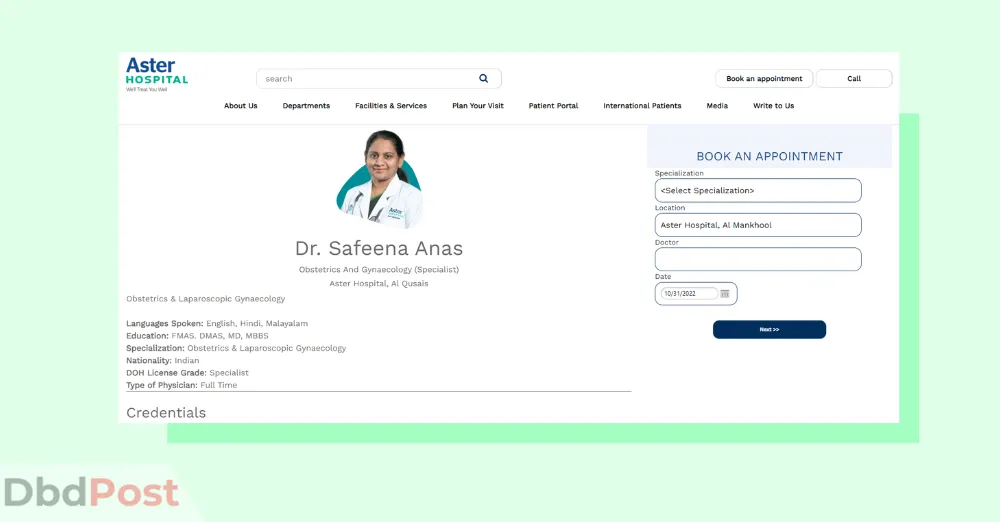
Task: Click Dr. Safeena Anas profile photo
Action: click(379, 179)
